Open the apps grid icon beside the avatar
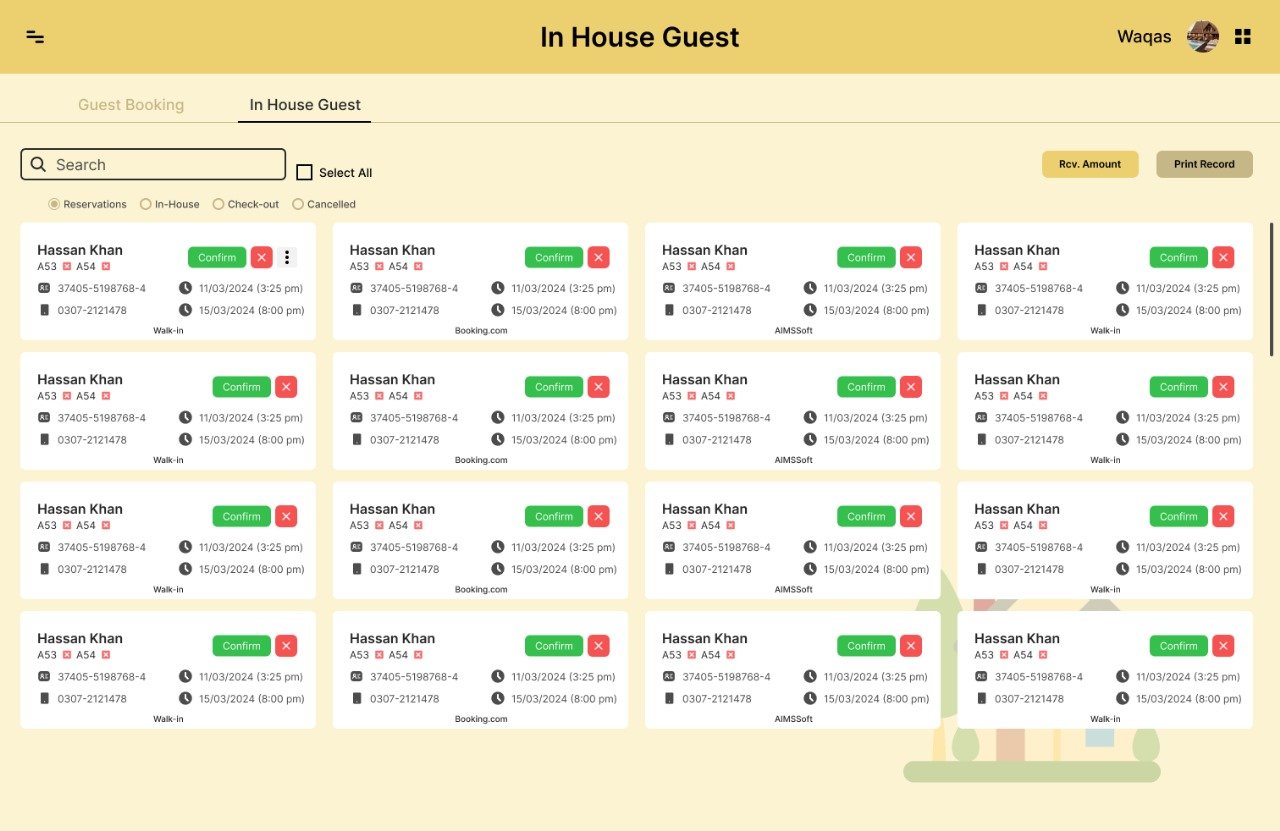The width and height of the screenshot is (1280, 831). click(1243, 37)
